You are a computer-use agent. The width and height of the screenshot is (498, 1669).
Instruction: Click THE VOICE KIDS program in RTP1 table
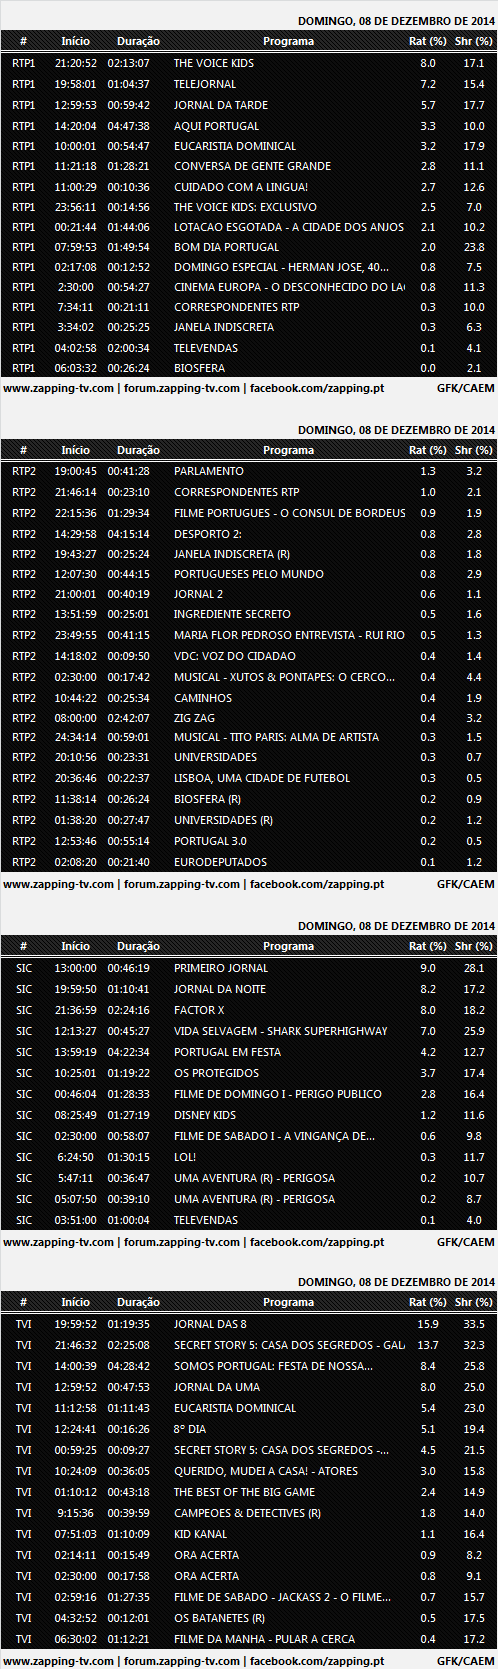[x=213, y=63]
